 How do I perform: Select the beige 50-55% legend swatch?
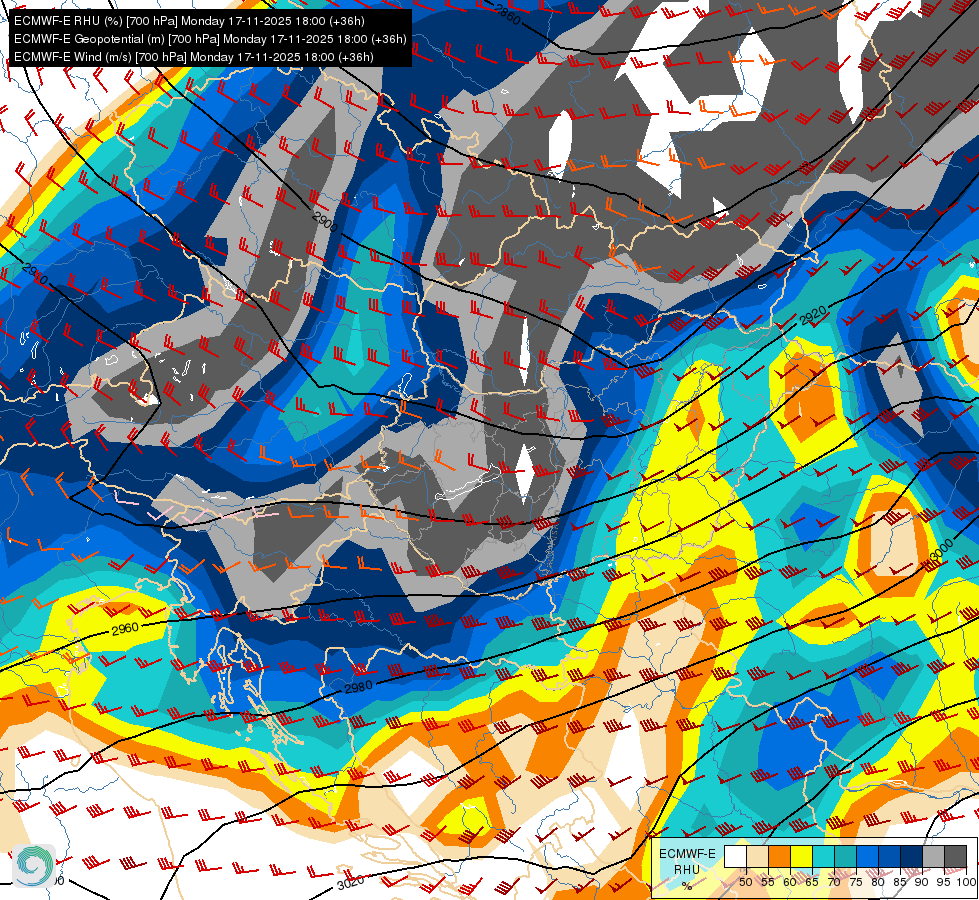click(x=757, y=856)
